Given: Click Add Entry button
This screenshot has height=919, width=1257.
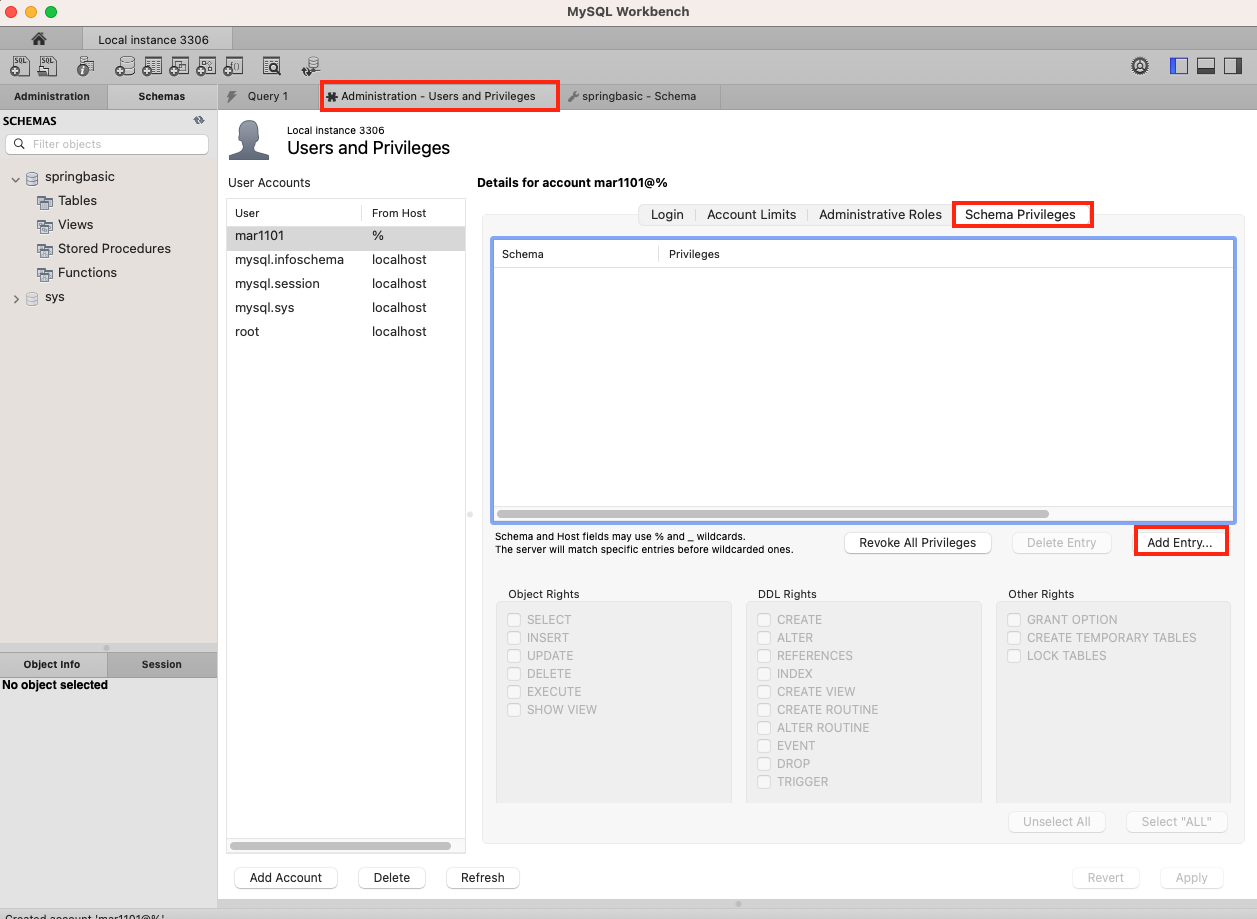Looking at the screenshot, I should 1180,542.
